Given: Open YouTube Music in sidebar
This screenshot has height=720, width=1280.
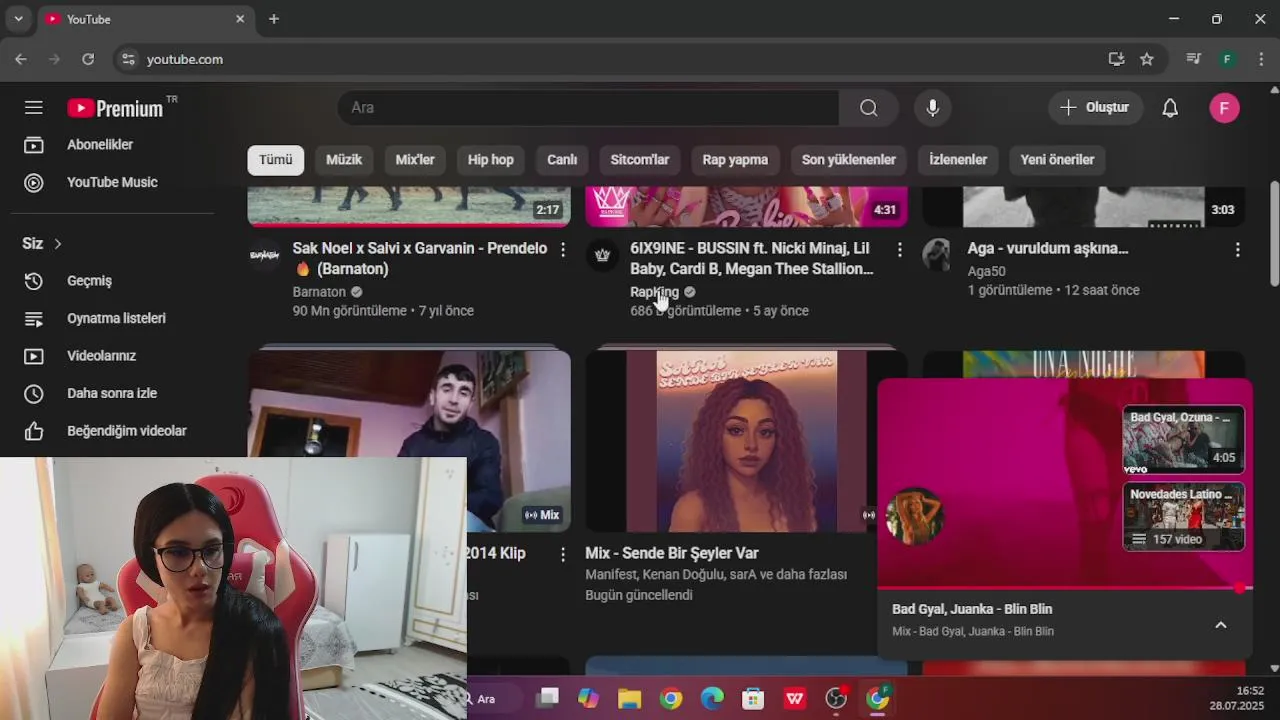Looking at the screenshot, I should point(112,182).
